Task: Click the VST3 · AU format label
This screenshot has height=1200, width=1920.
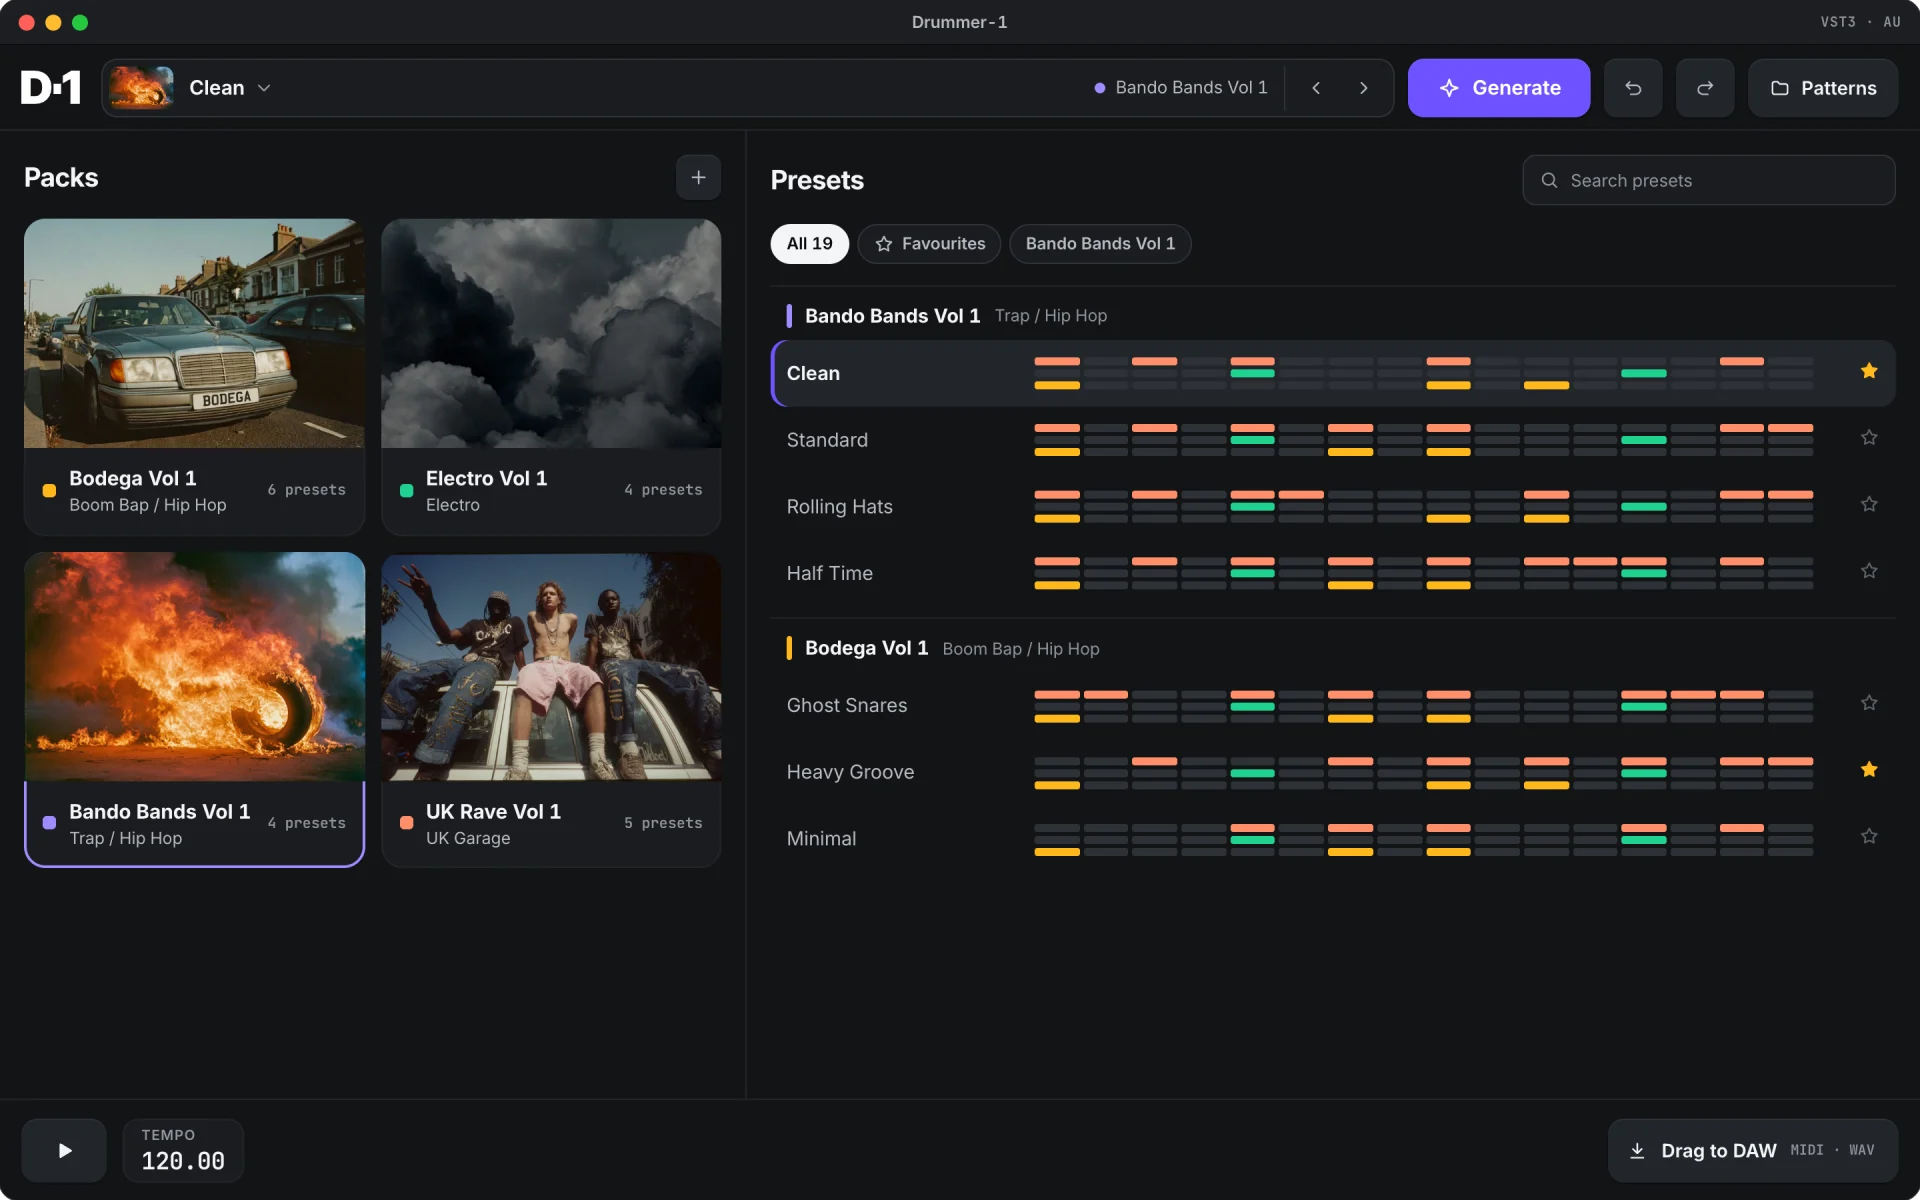Action: click(1860, 22)
